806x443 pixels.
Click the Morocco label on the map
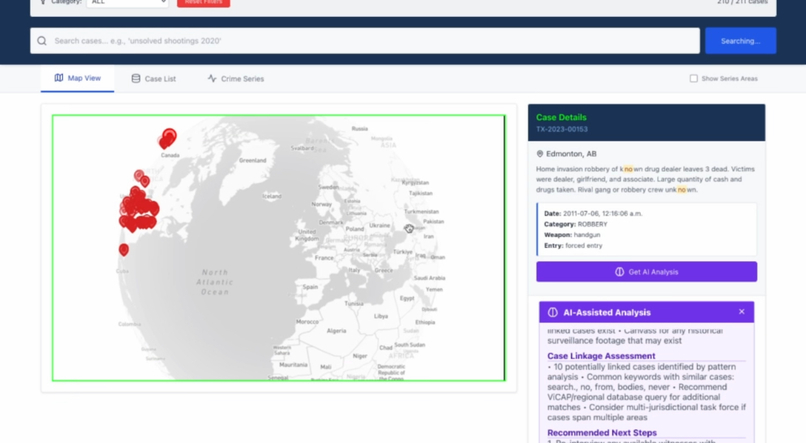307,322
